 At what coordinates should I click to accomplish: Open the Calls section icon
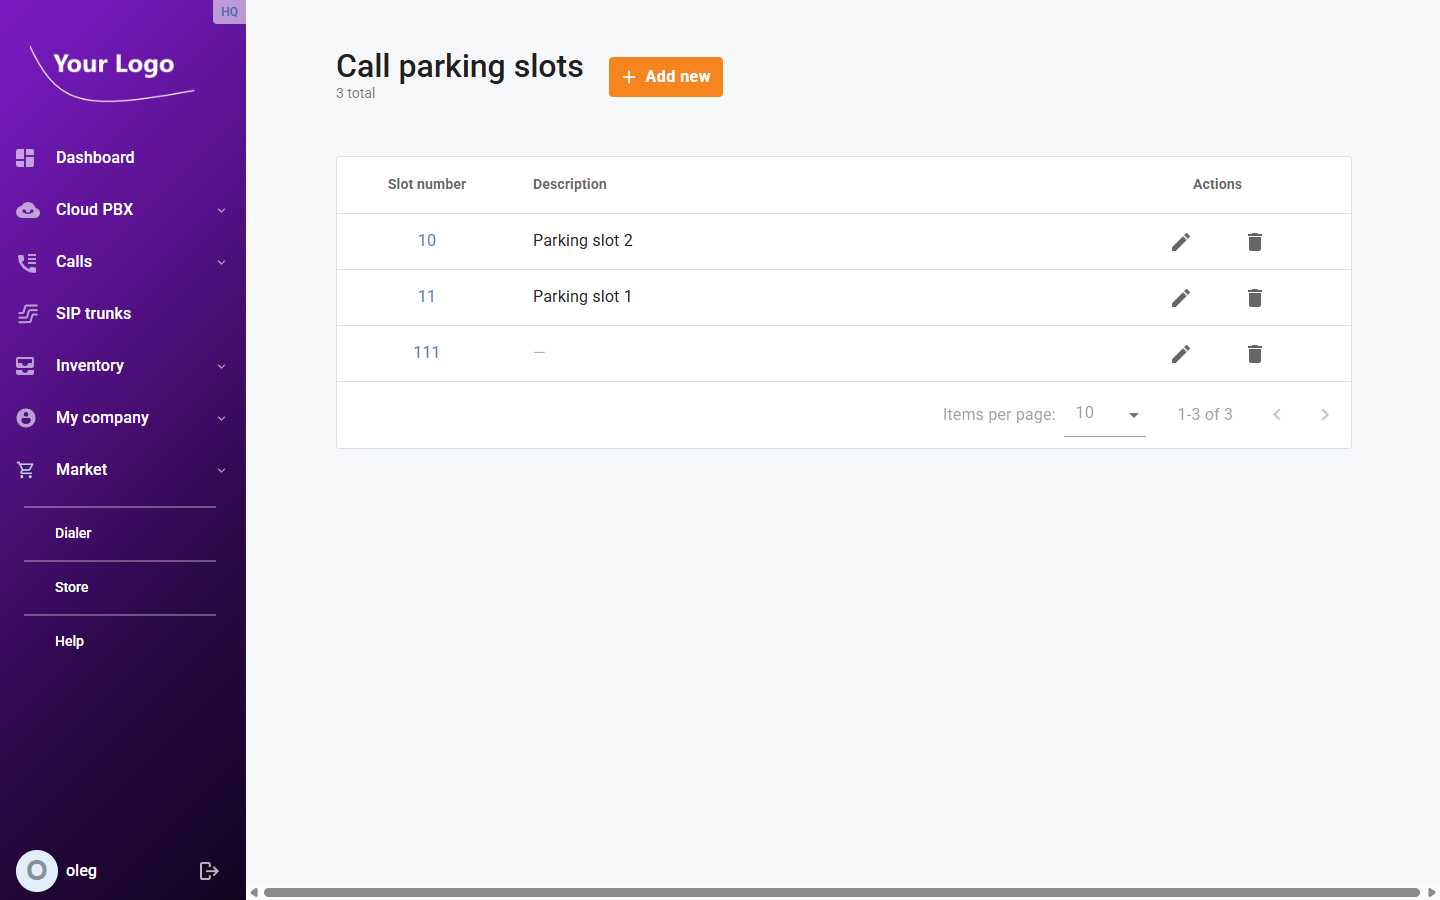tap(26, 261)
